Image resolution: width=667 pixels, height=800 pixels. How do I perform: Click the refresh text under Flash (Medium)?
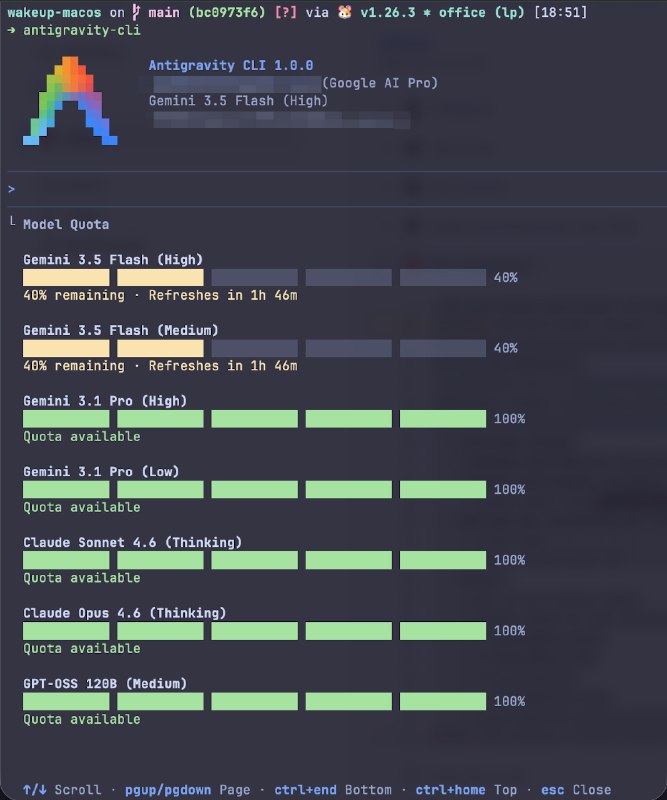point(160,366)
